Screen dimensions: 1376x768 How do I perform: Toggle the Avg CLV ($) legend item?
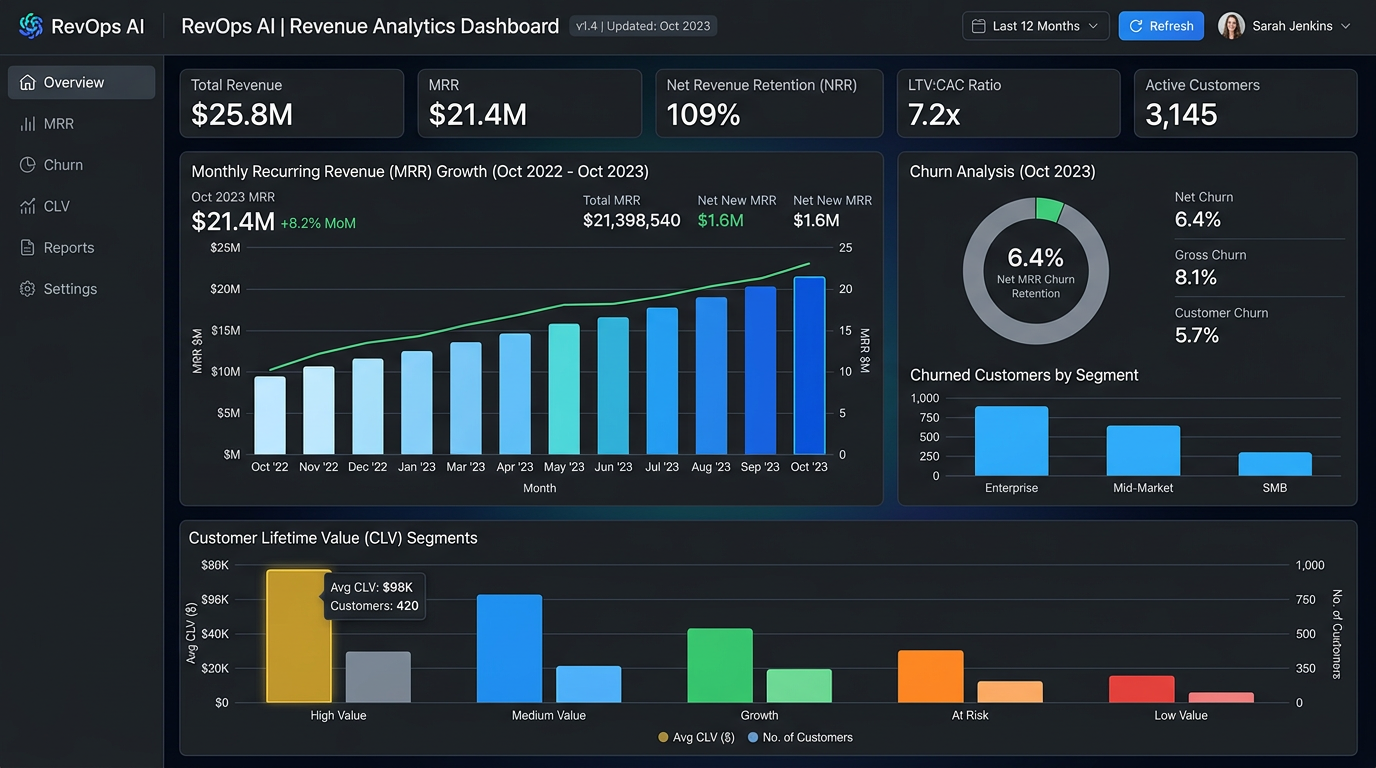coord(696,738)
